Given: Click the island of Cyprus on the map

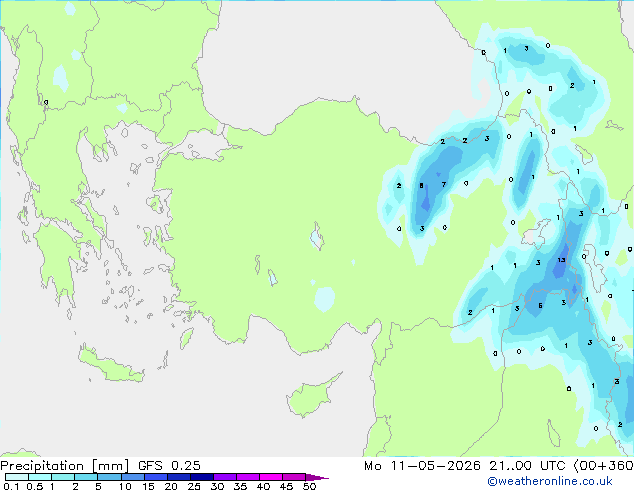Looking at the screenshot, I should (x=311, y=397).
